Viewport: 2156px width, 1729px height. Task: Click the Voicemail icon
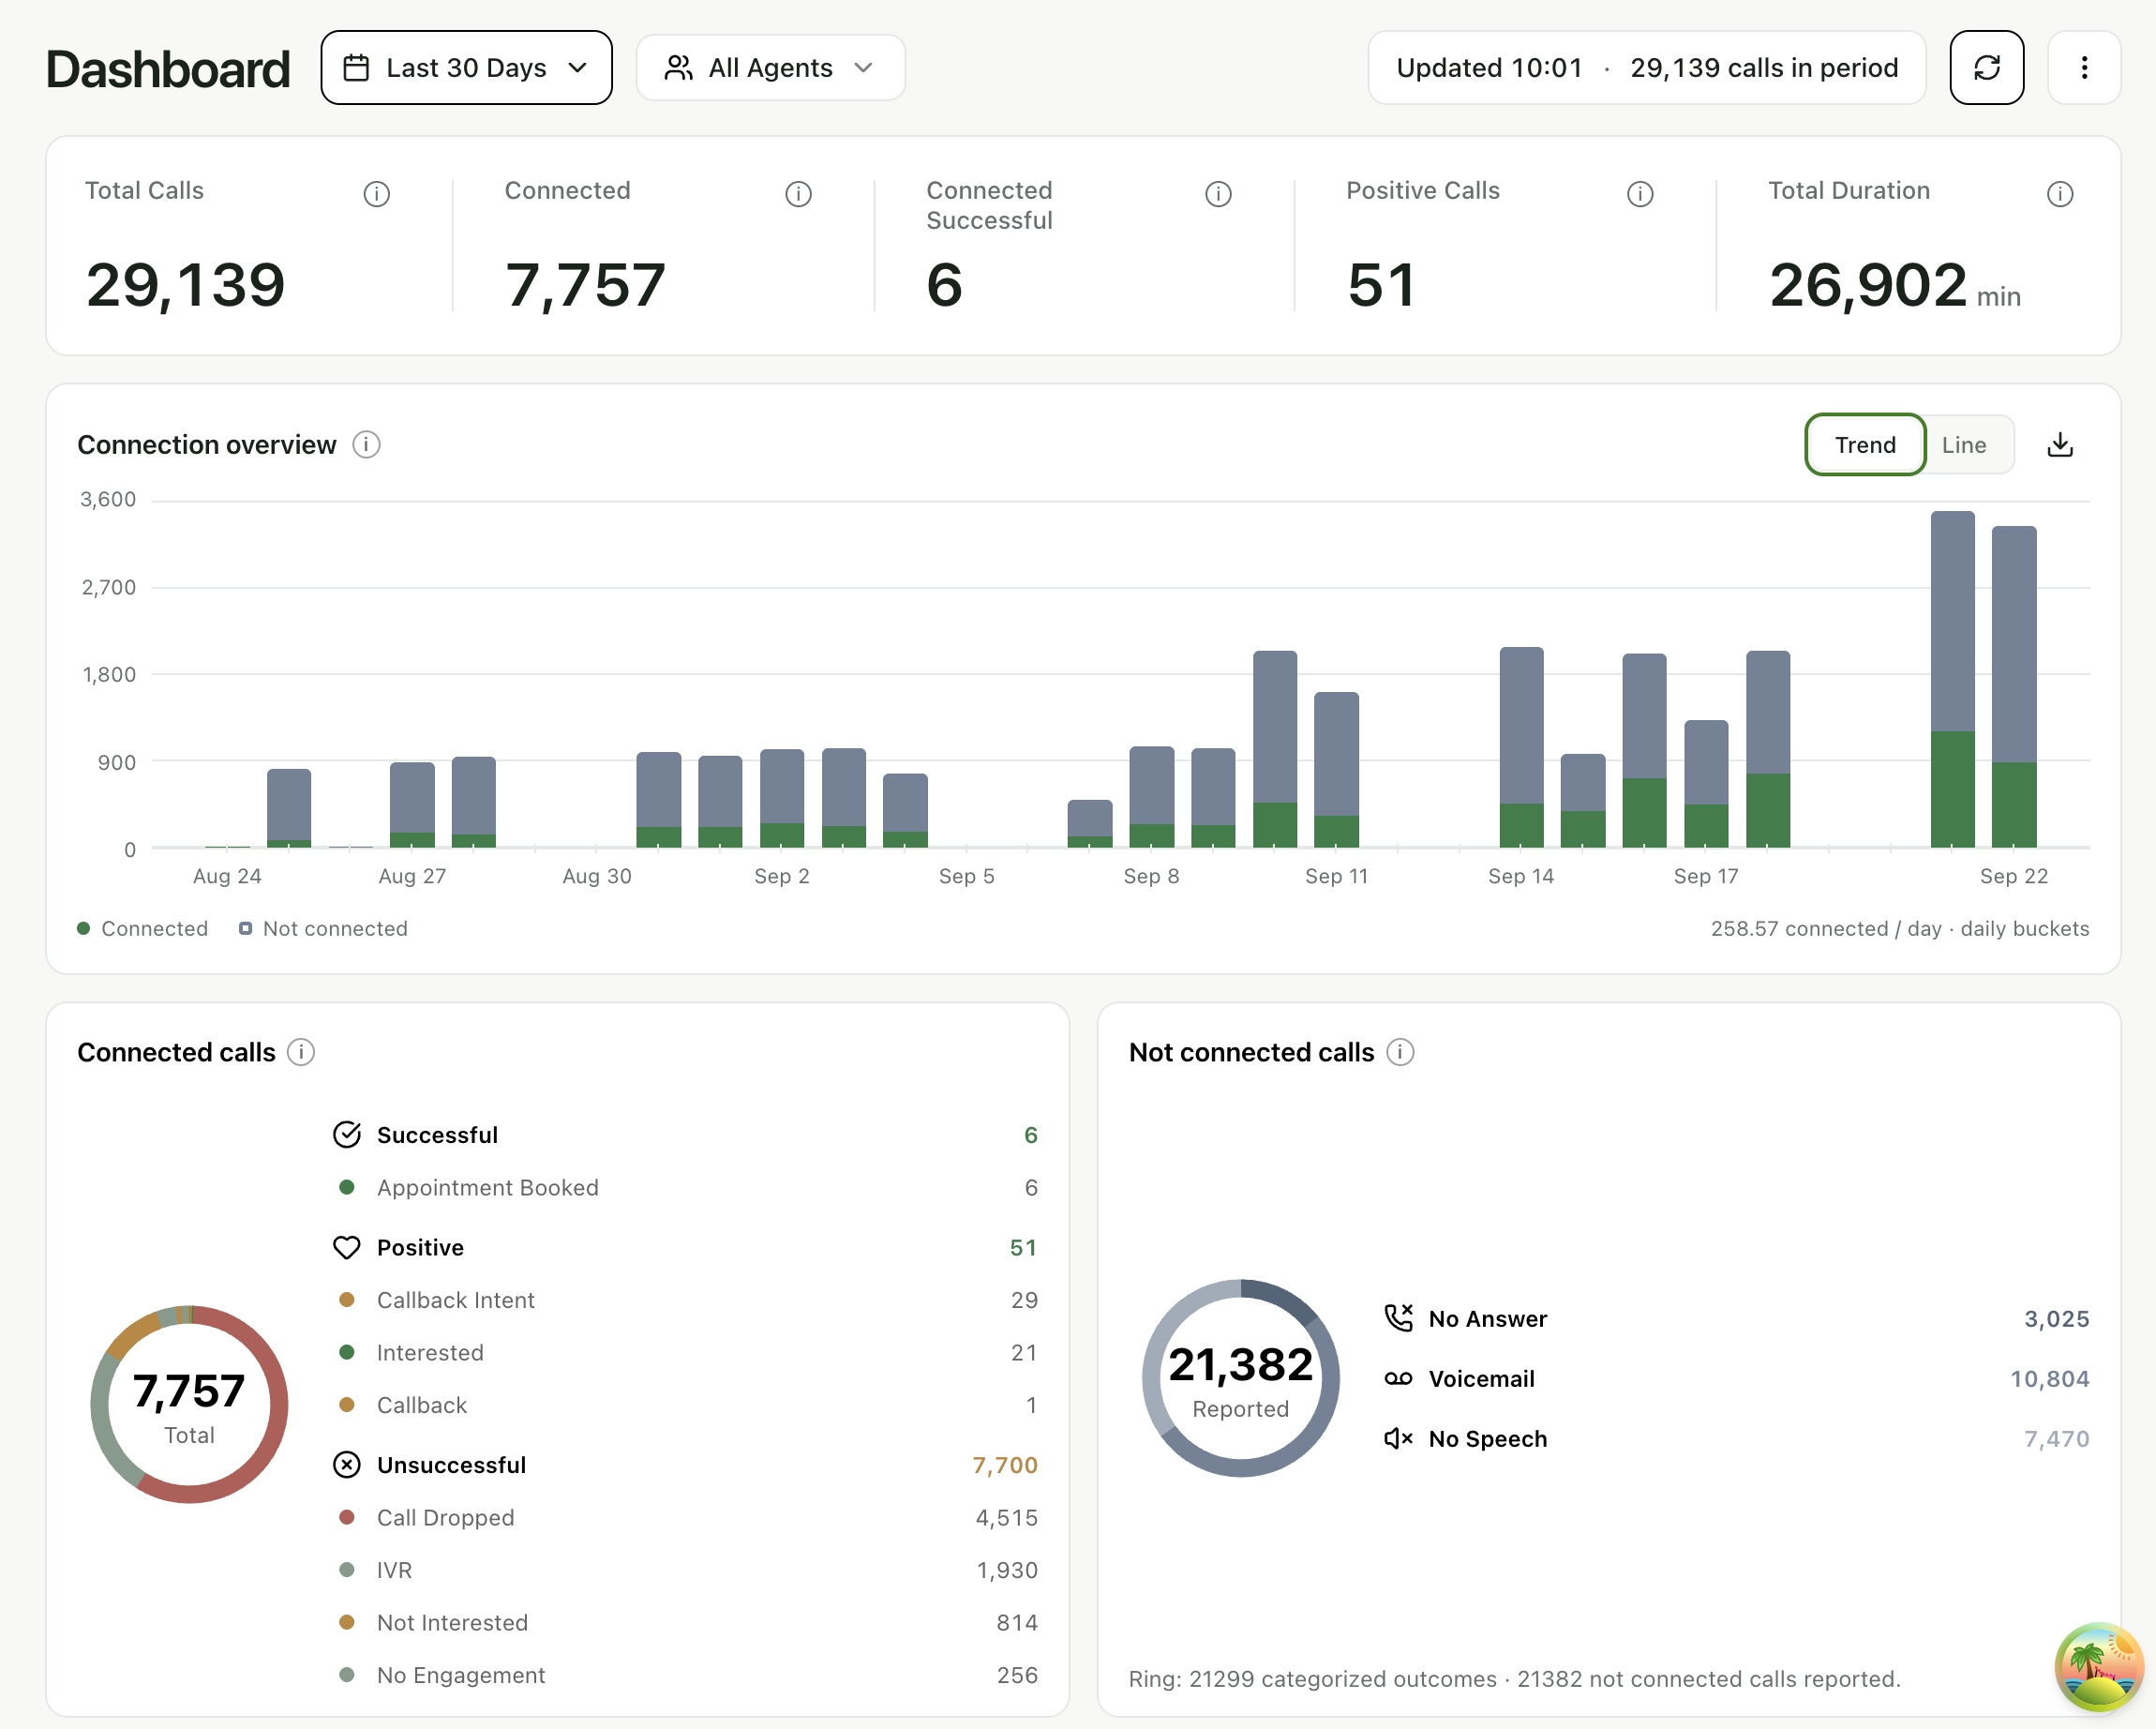tap(1398, 1378)
